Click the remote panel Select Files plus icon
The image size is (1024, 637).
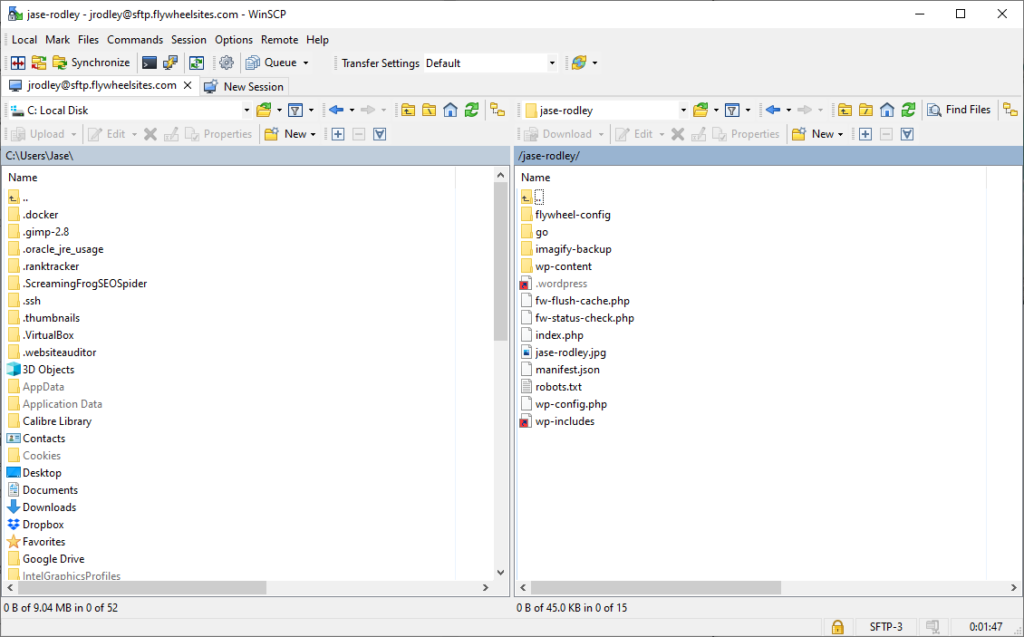865,134
